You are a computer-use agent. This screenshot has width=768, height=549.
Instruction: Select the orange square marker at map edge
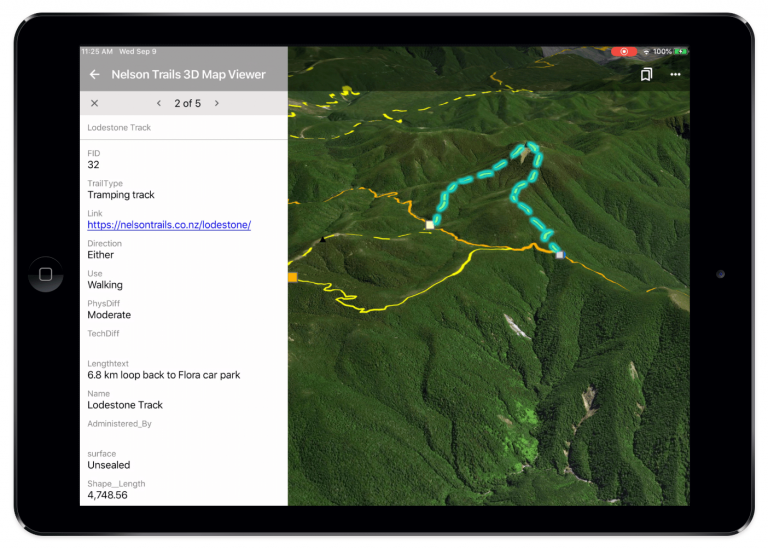[293, 277]
